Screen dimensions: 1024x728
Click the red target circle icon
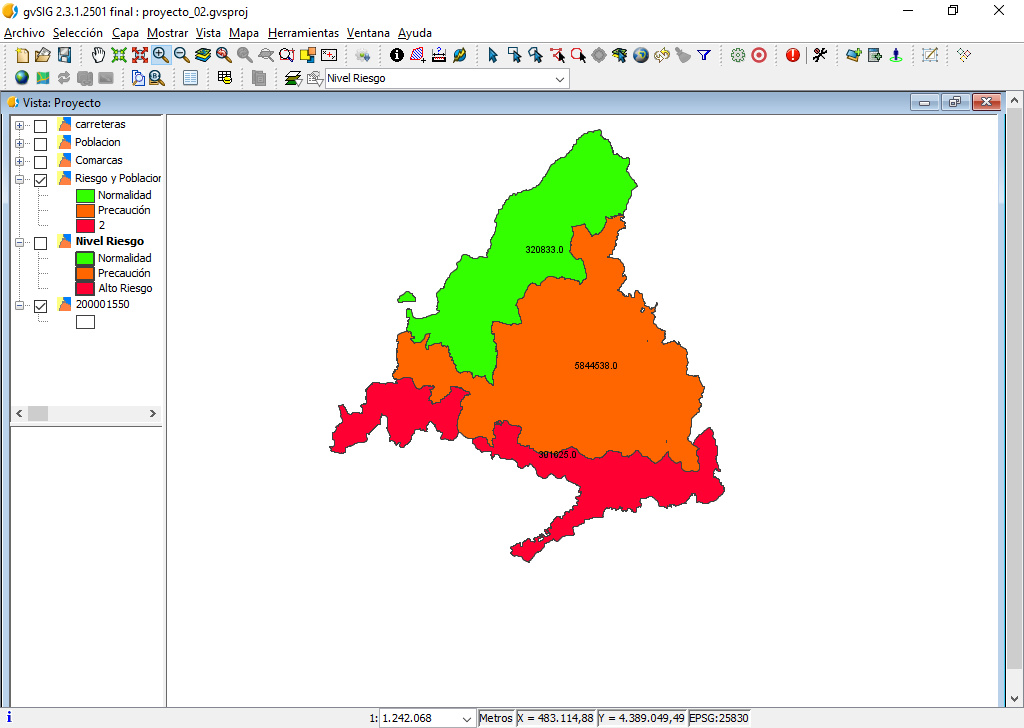pyautogui.click(x=759, y=55)
